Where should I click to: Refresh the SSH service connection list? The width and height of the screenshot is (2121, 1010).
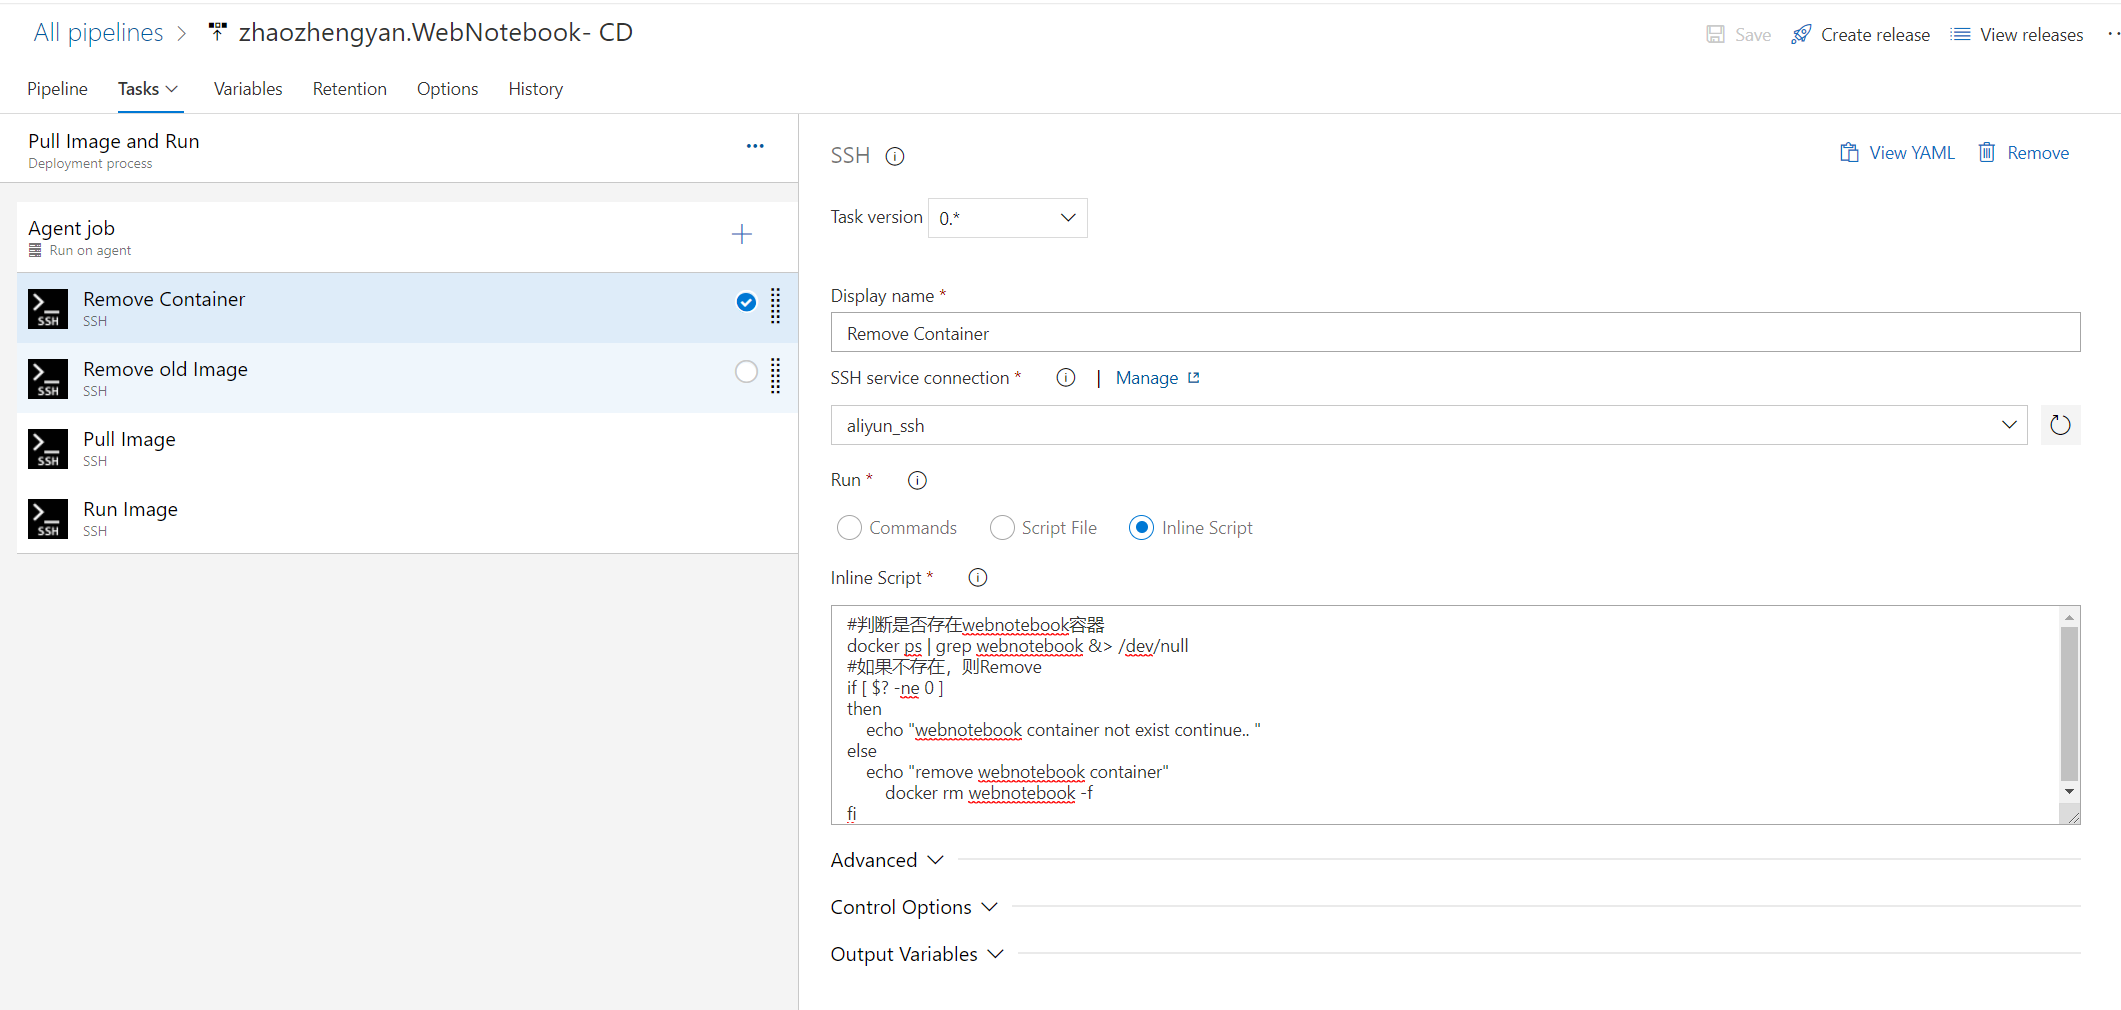pos(2060,425)
